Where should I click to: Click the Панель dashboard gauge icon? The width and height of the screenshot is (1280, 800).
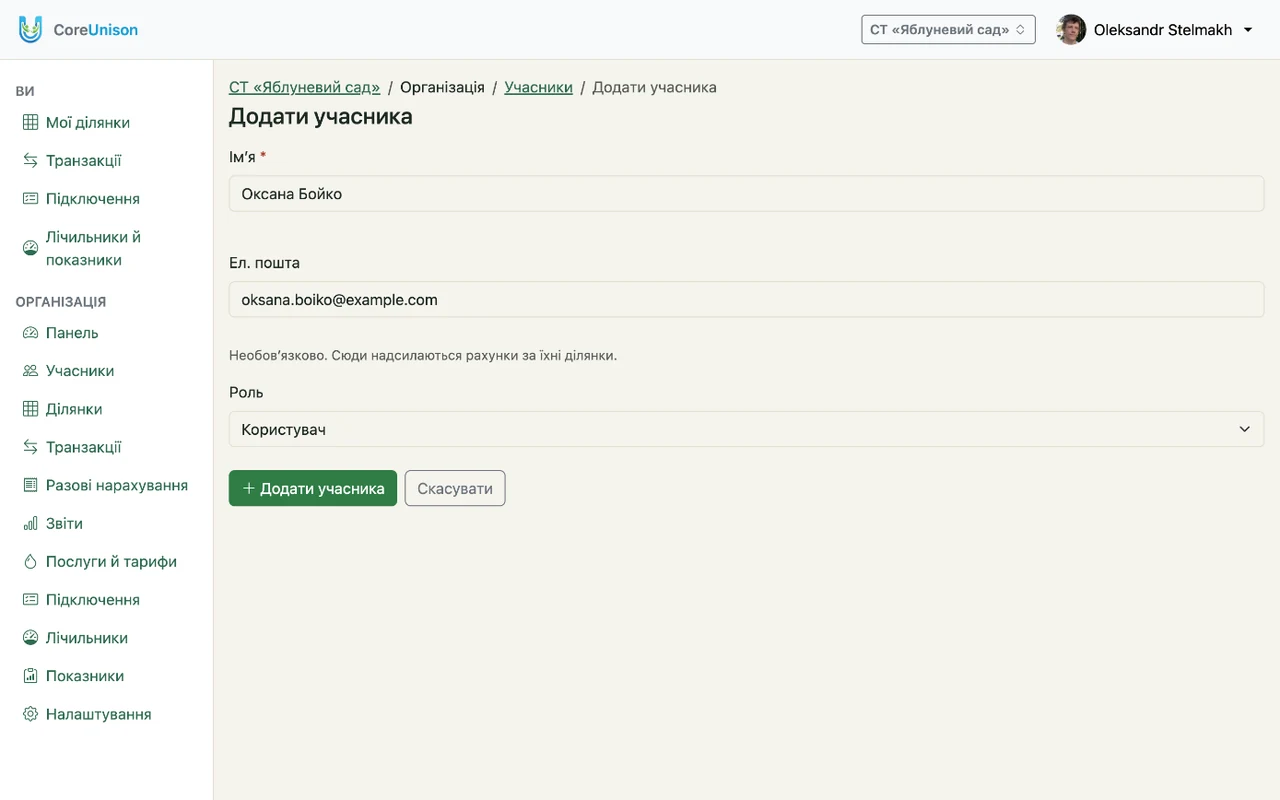30,333
